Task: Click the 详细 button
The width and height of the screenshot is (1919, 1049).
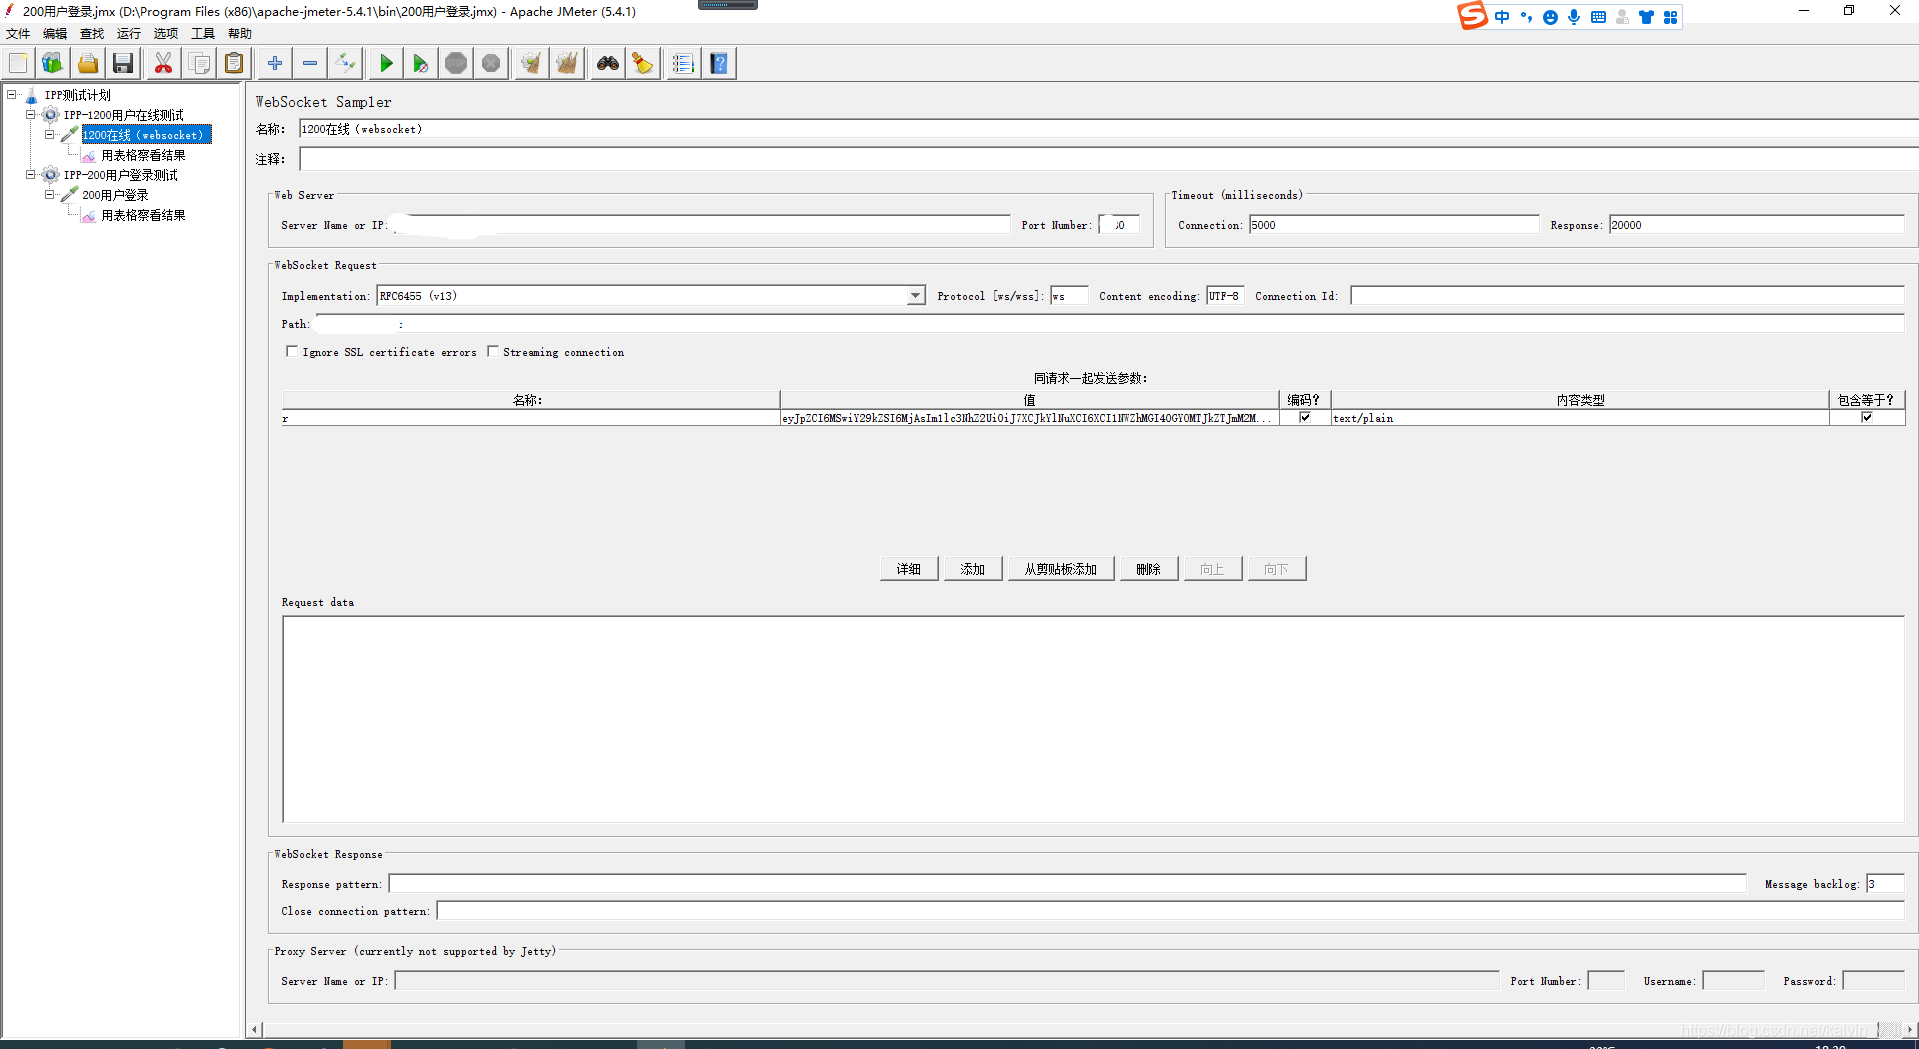Action: (909, 569)
